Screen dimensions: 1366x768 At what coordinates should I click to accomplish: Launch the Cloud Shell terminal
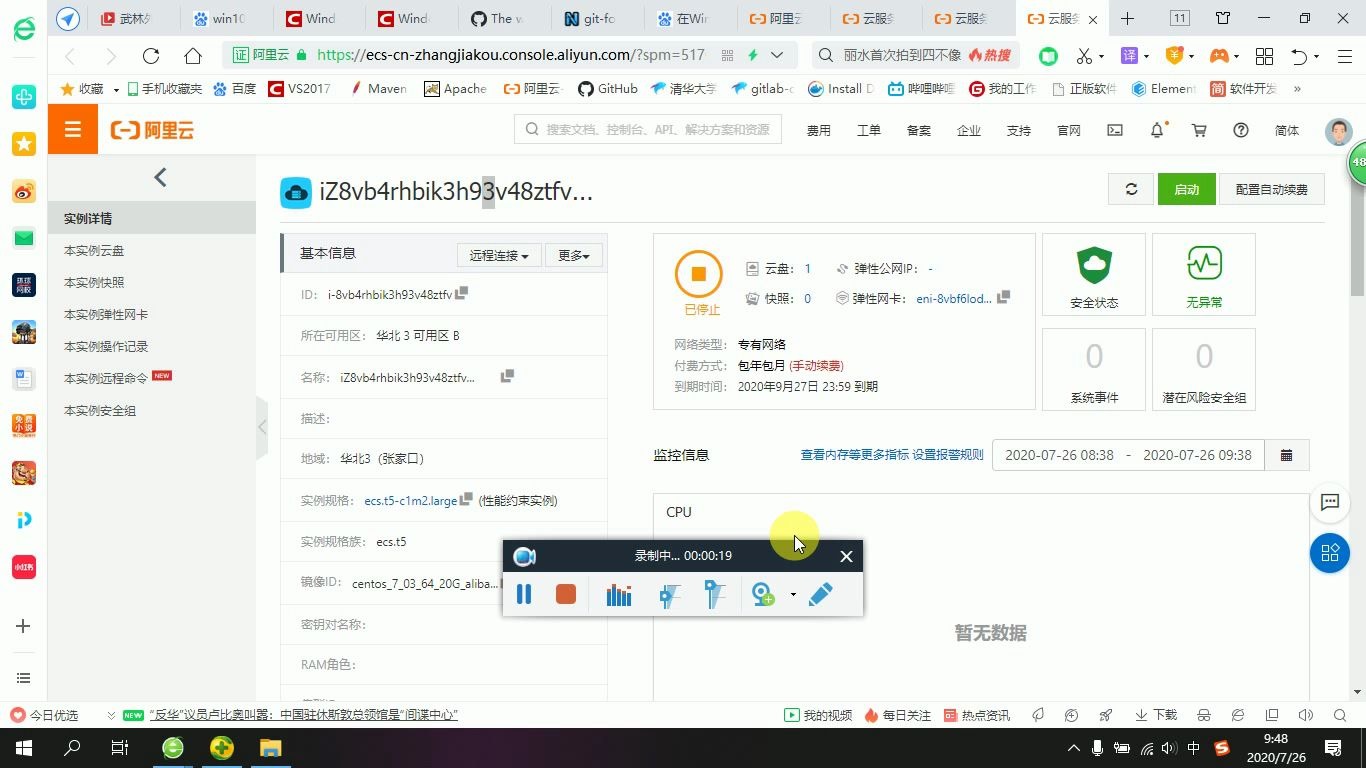(x=1114, y=130)
